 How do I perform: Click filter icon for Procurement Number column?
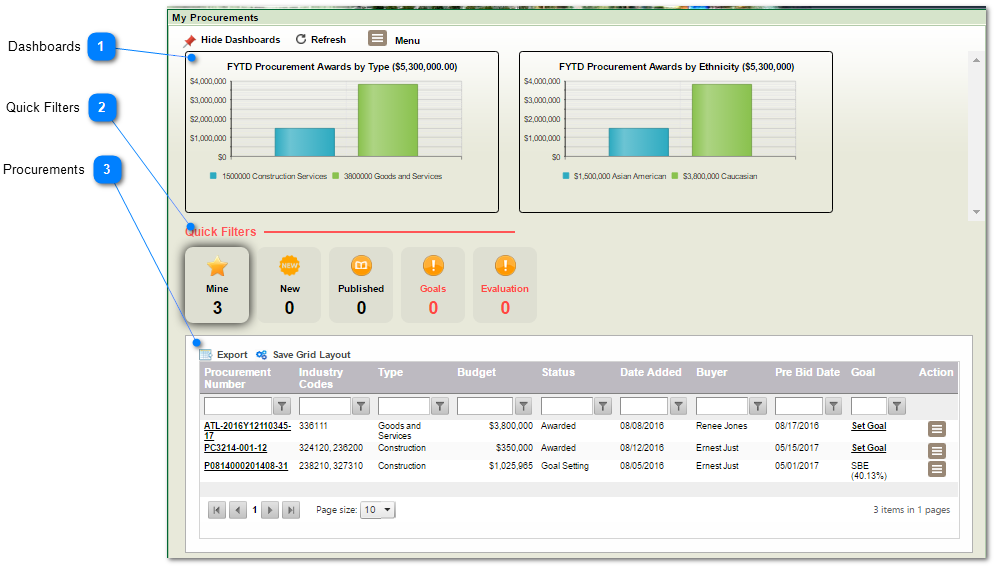click(282, 406)
